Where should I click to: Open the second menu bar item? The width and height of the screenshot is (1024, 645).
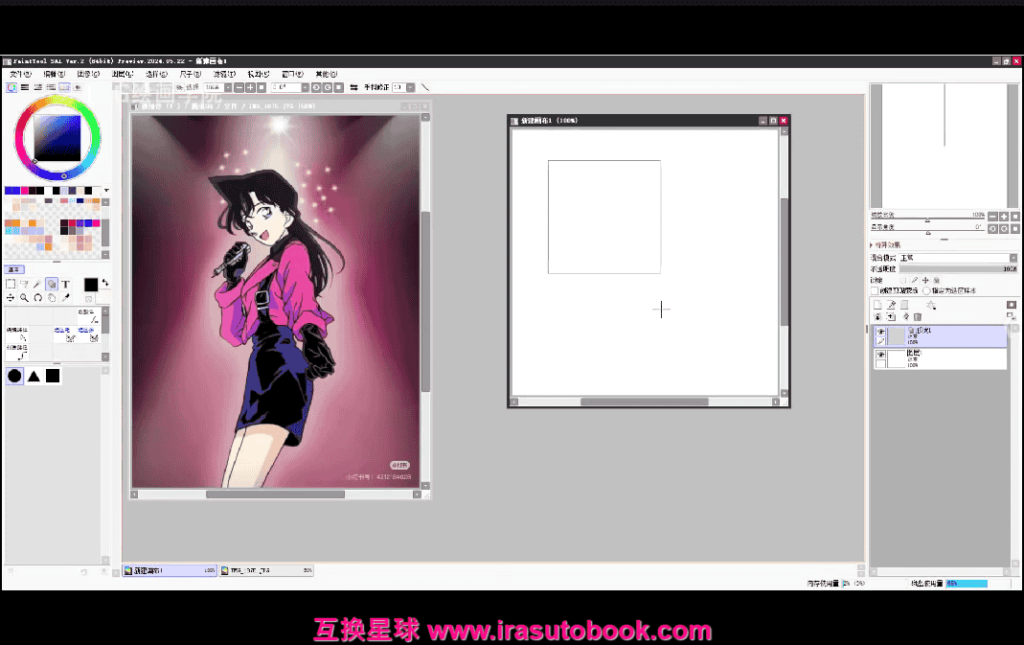(54, 74)
